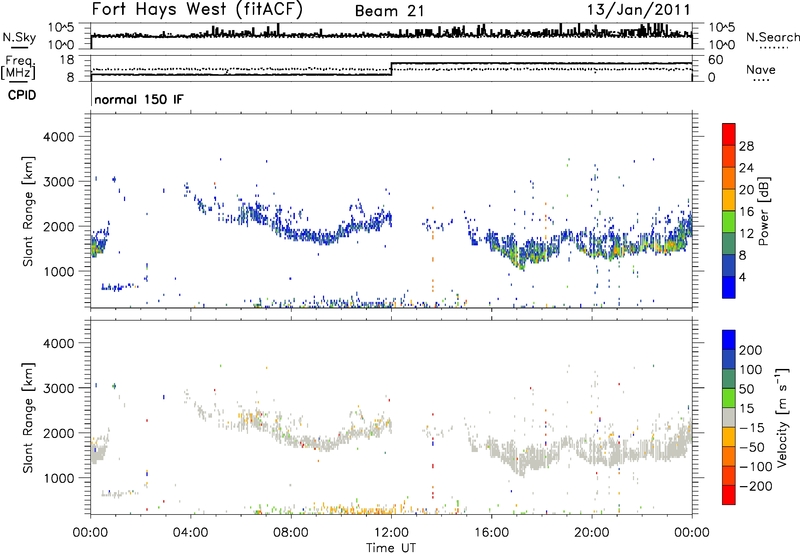
Task: Click the "Nave" legend label
Action: (760, 69)
